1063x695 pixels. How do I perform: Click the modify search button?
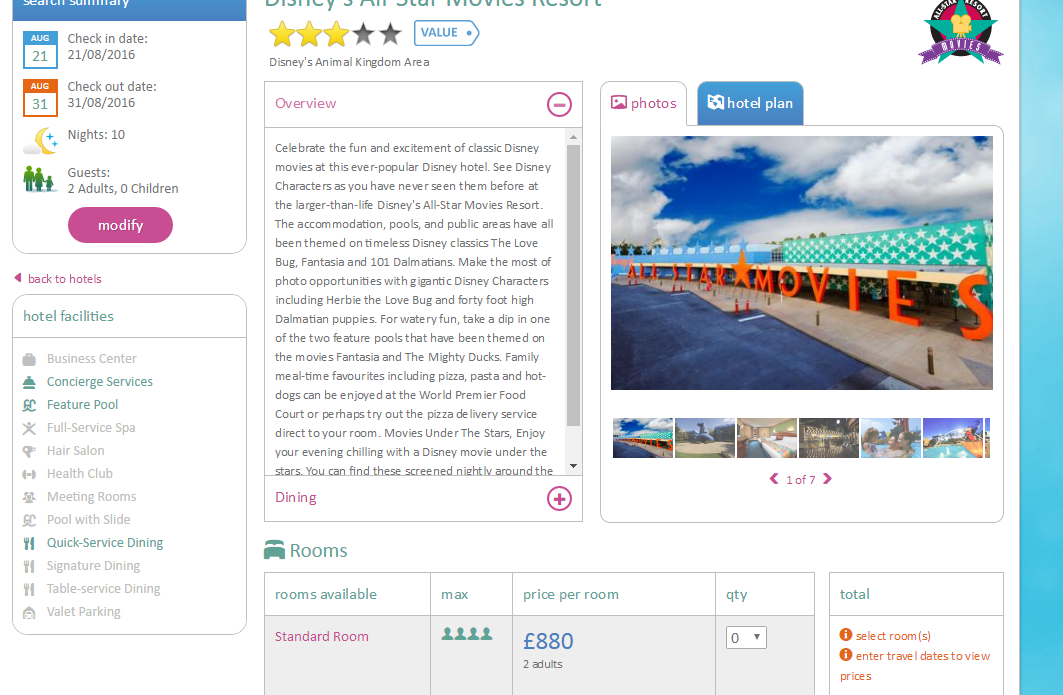coord(120,225)
